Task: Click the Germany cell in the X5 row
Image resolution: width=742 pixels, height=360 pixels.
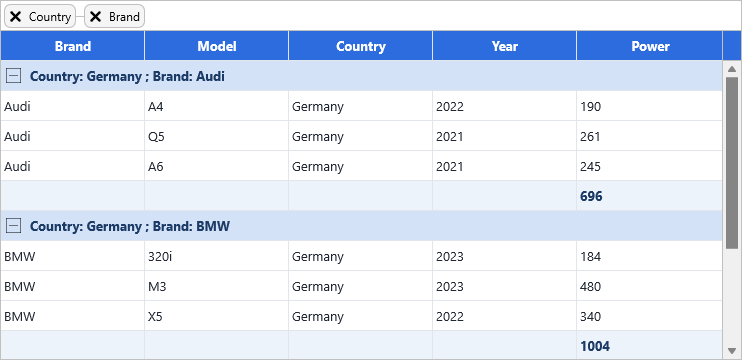Action: [361, 316]
